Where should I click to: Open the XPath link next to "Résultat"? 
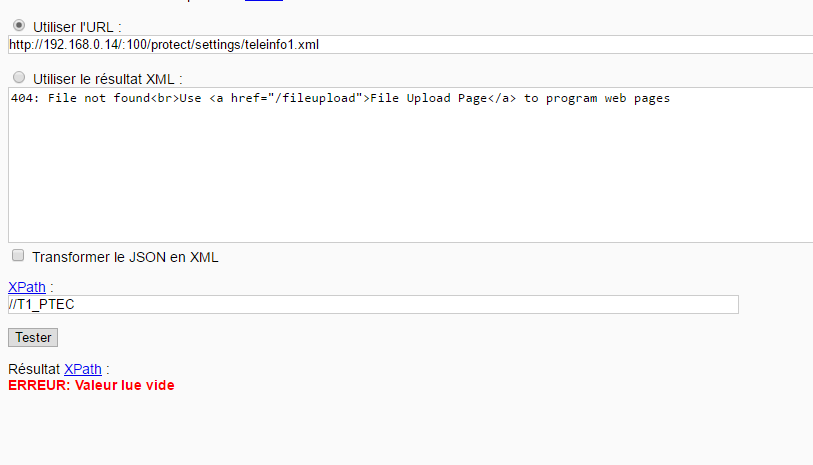coord(83,369)
